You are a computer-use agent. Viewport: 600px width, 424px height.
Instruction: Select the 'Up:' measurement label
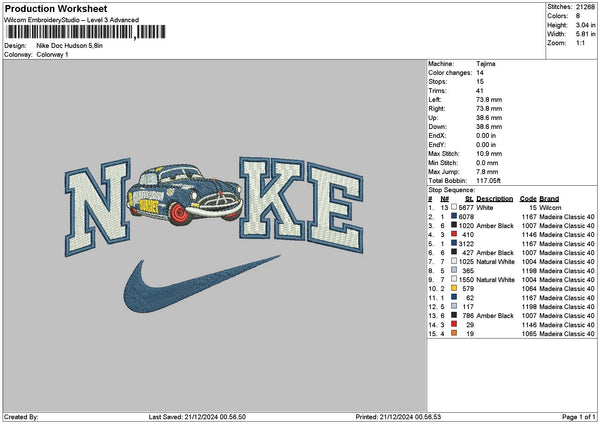click(x=433, y=117)
